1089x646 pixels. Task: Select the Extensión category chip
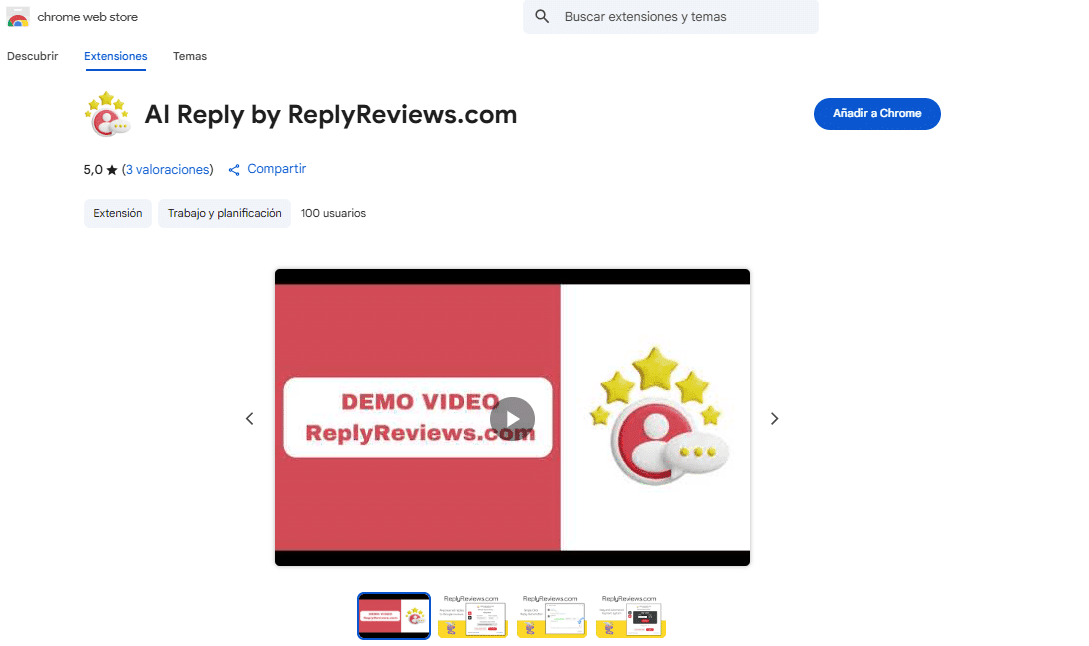(117, 213)
